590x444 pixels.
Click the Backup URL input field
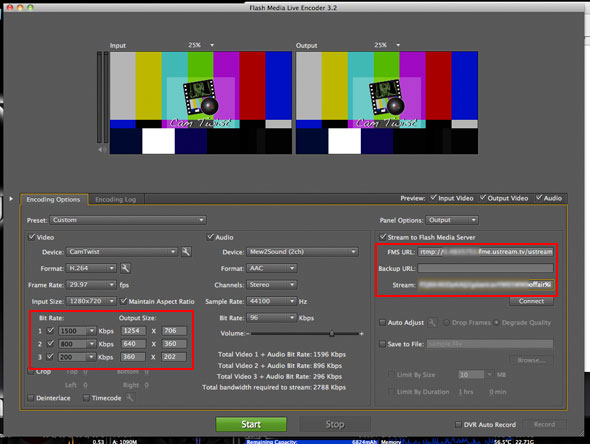[x=486, y=268]
